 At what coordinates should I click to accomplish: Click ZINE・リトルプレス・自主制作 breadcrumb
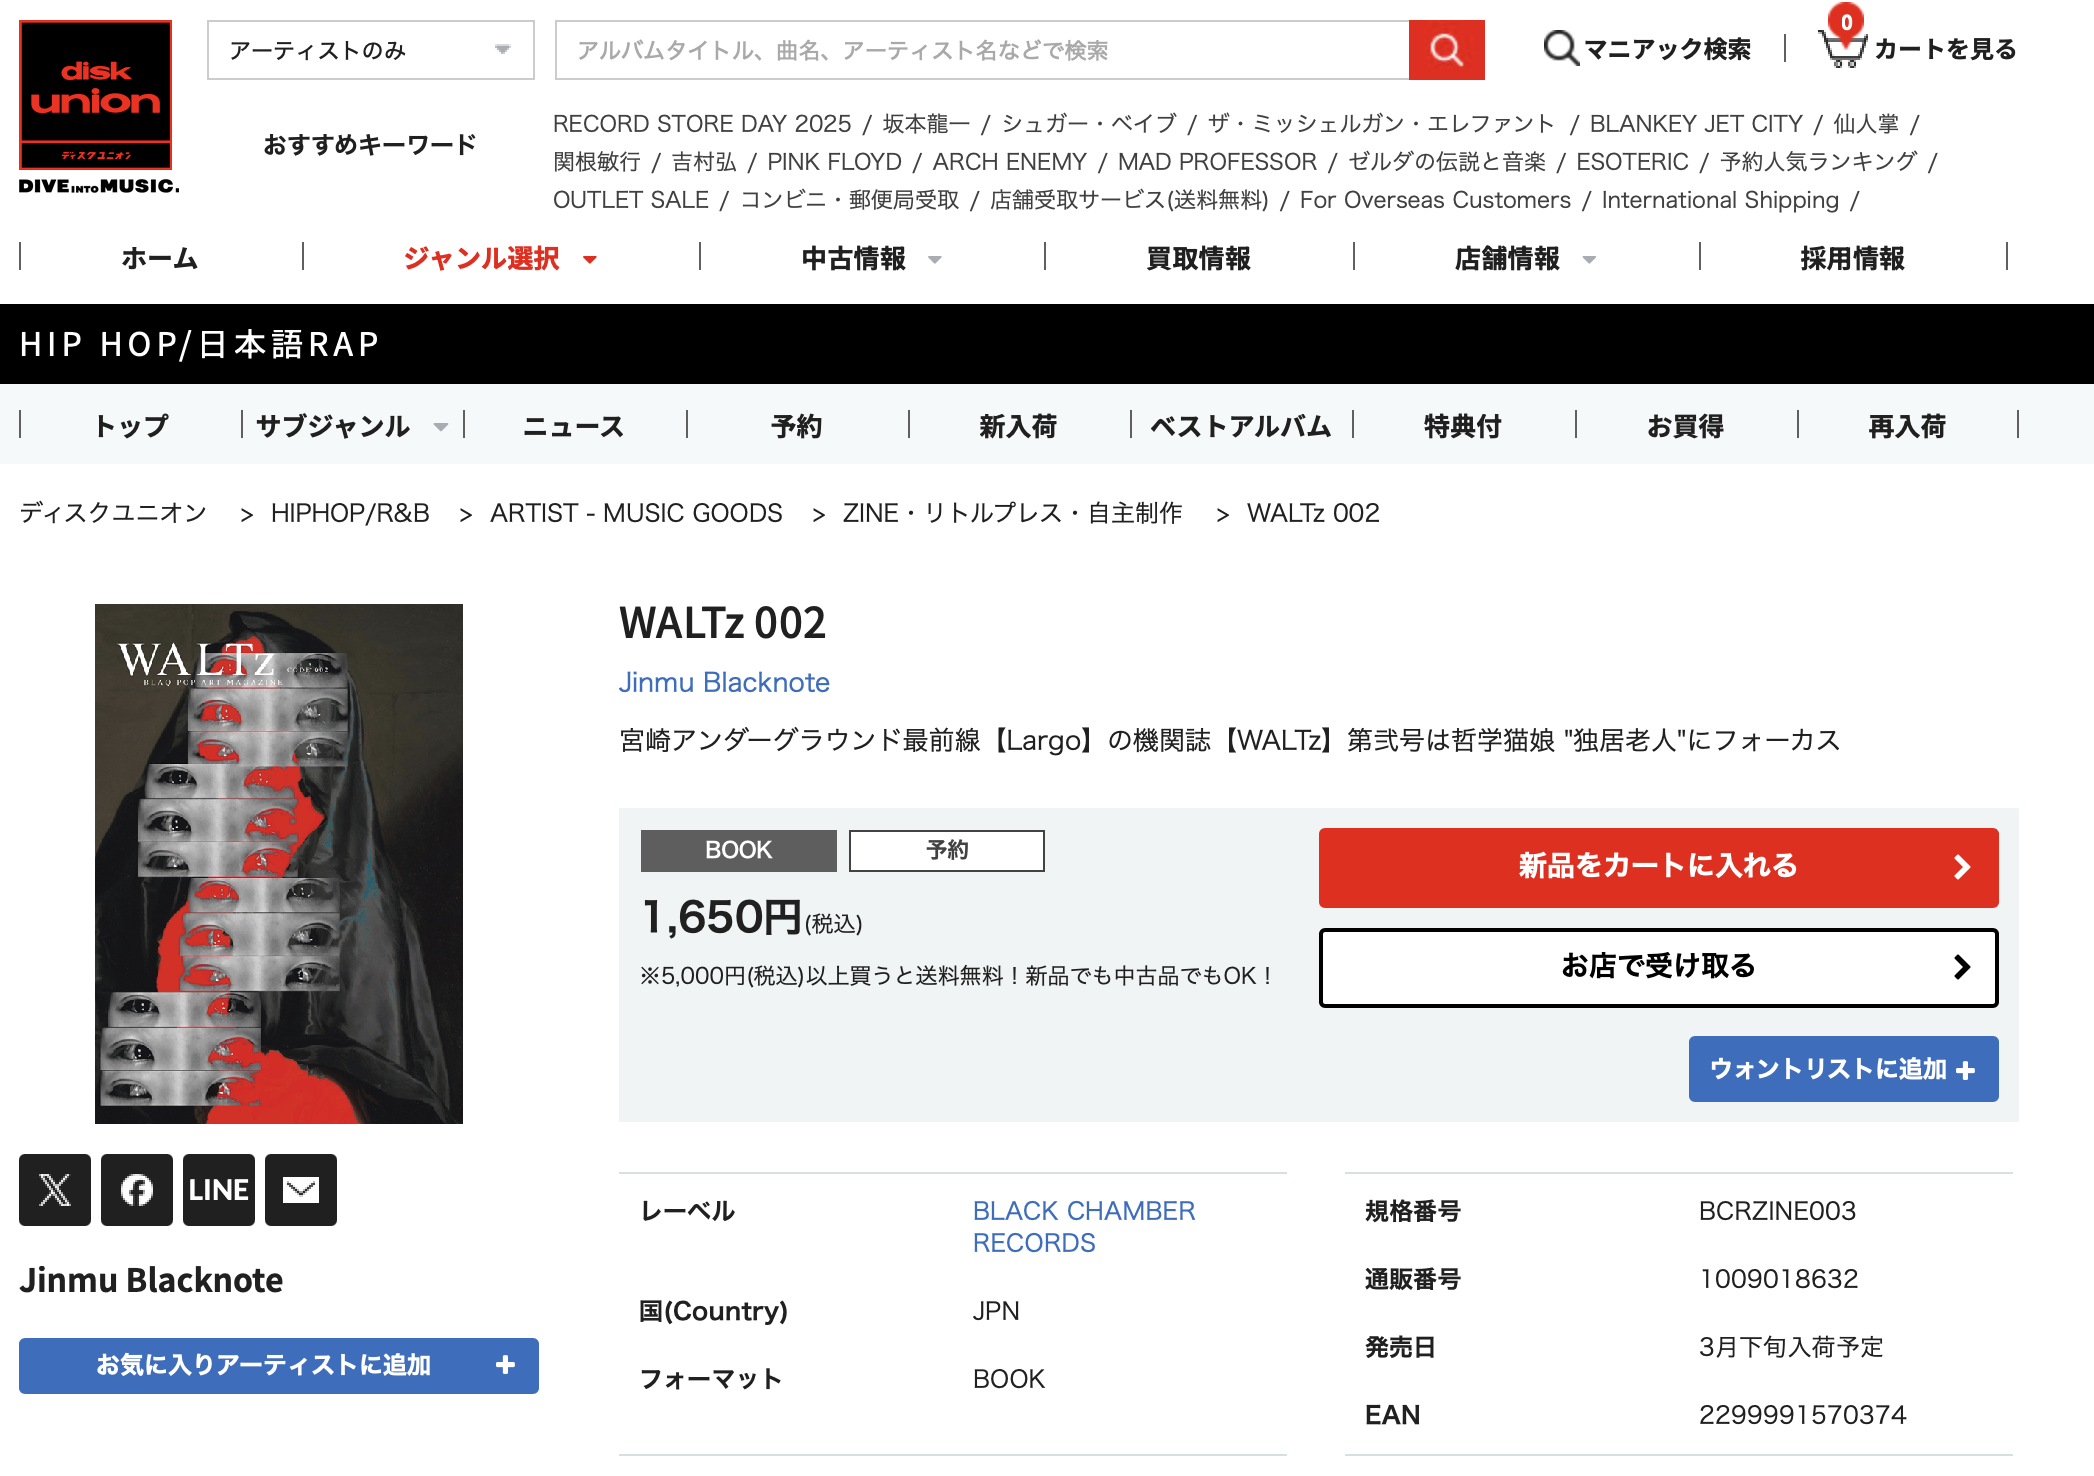tap(1012, 513)
